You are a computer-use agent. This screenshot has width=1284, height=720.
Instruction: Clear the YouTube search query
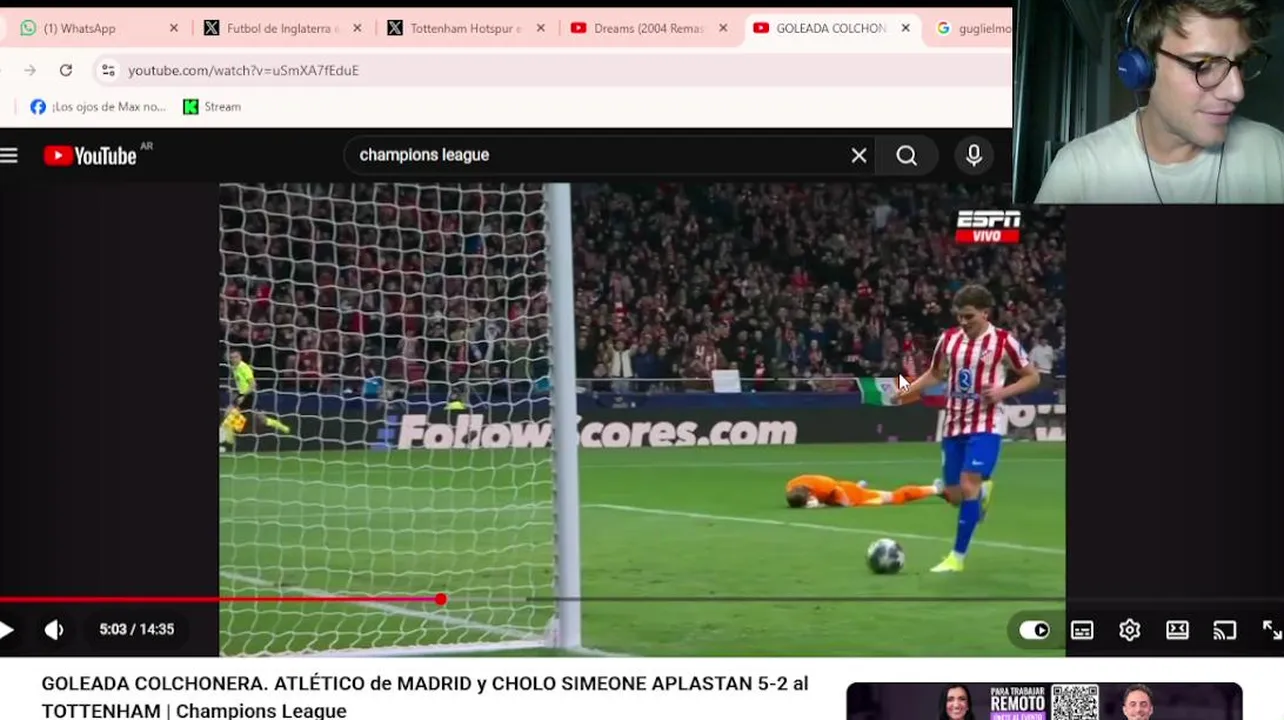859,155
